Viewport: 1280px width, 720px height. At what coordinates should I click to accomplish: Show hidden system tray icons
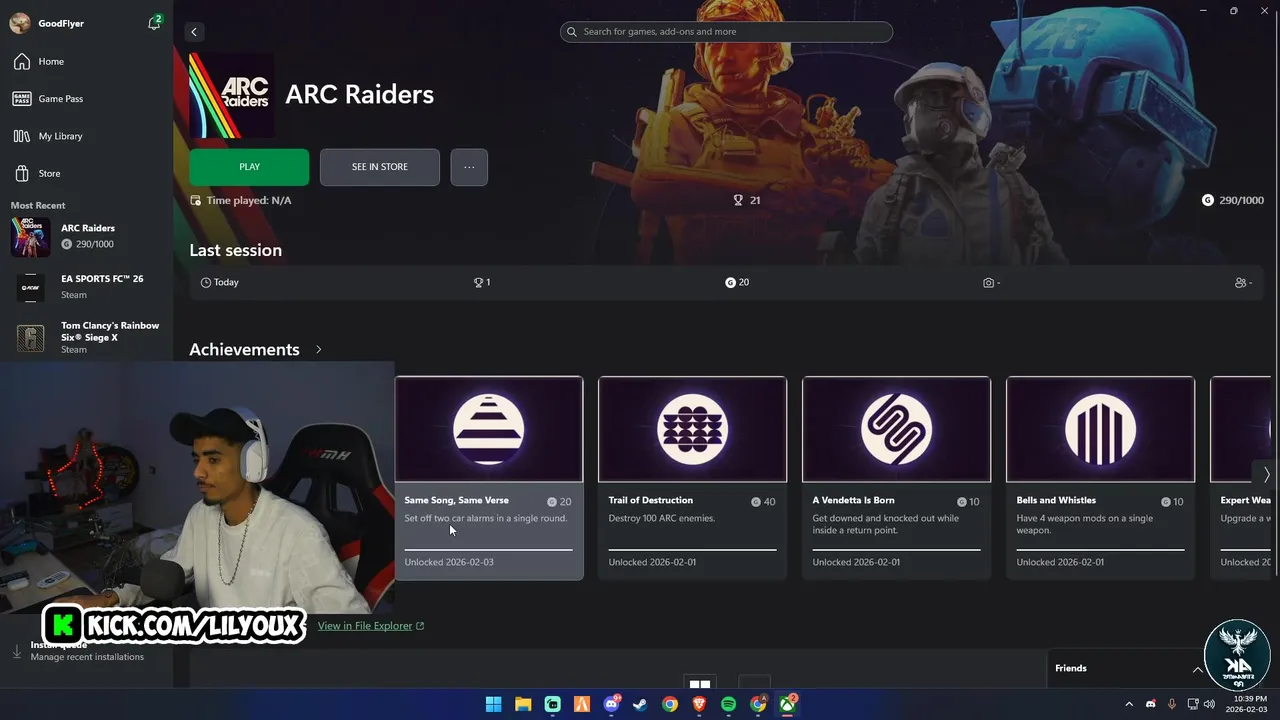1129,704
